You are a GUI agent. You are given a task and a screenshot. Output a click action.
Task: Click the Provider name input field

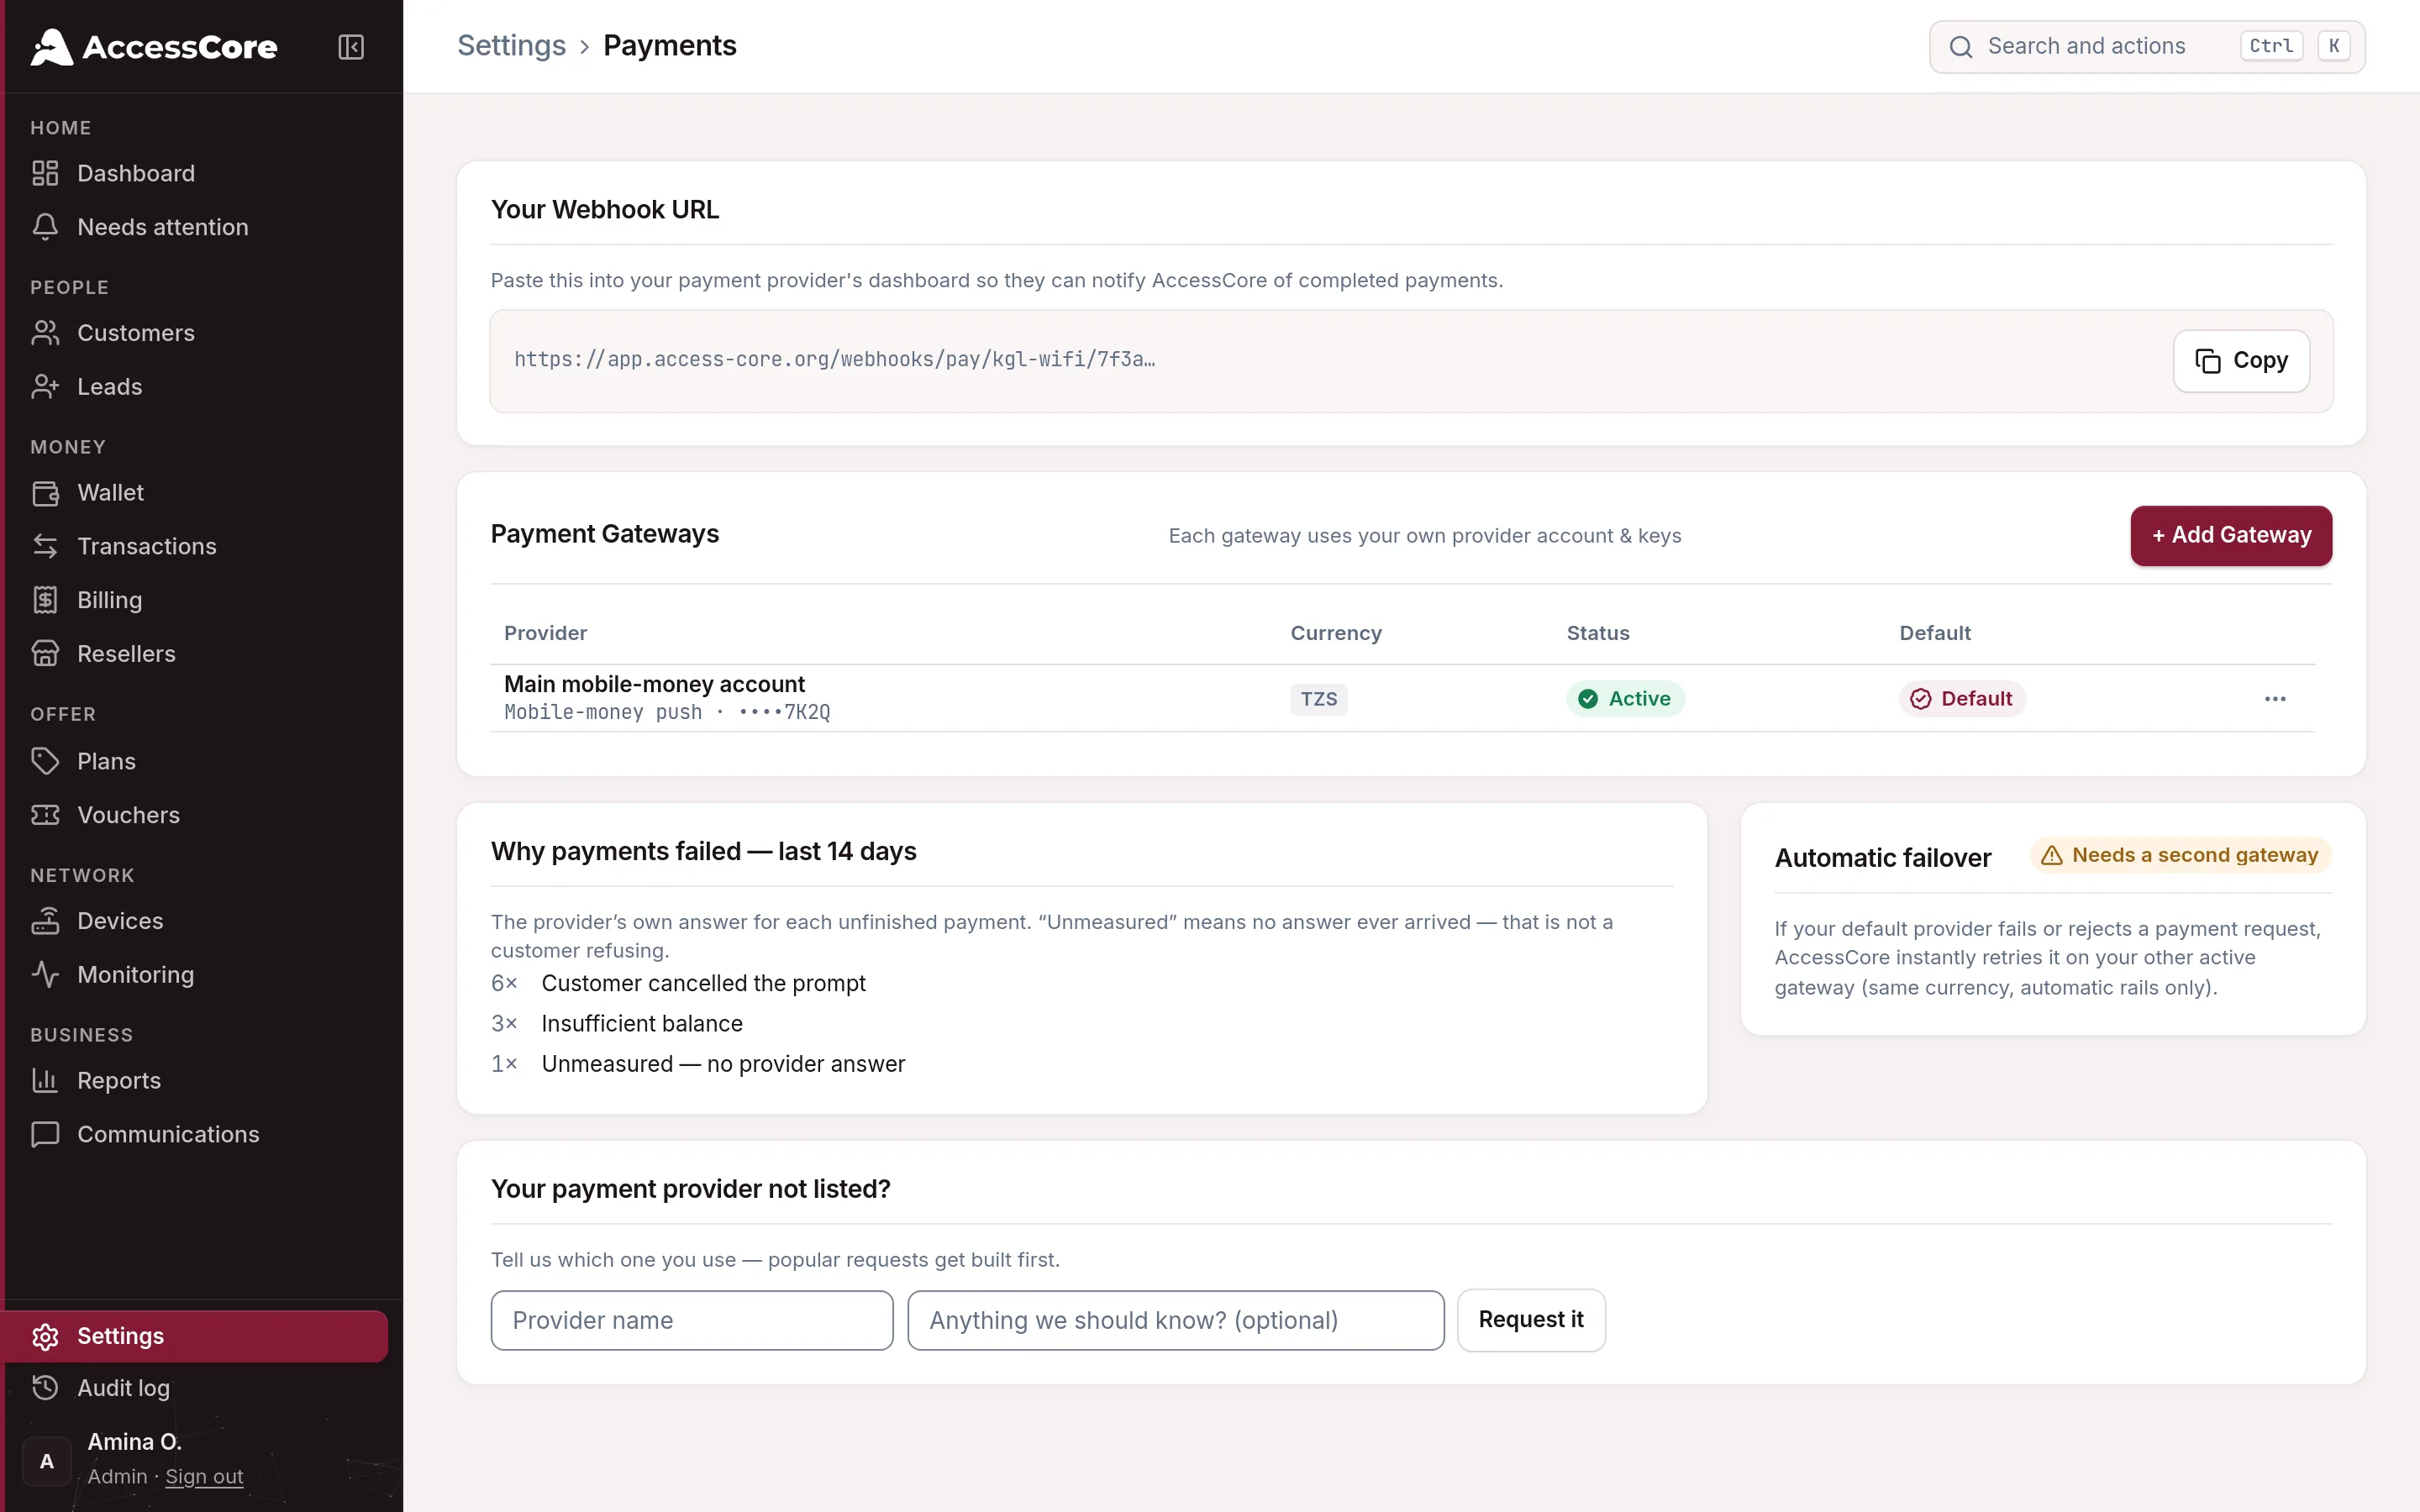pos(692,1320)
